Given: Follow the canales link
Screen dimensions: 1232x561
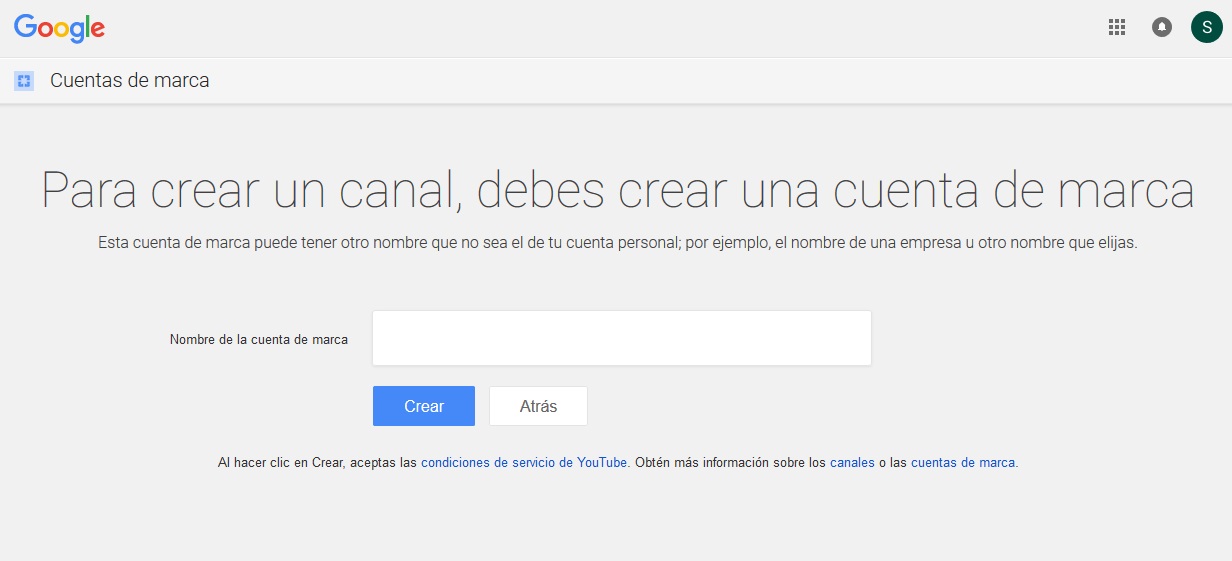Looking at the screenshot, I should pos(852,463).
